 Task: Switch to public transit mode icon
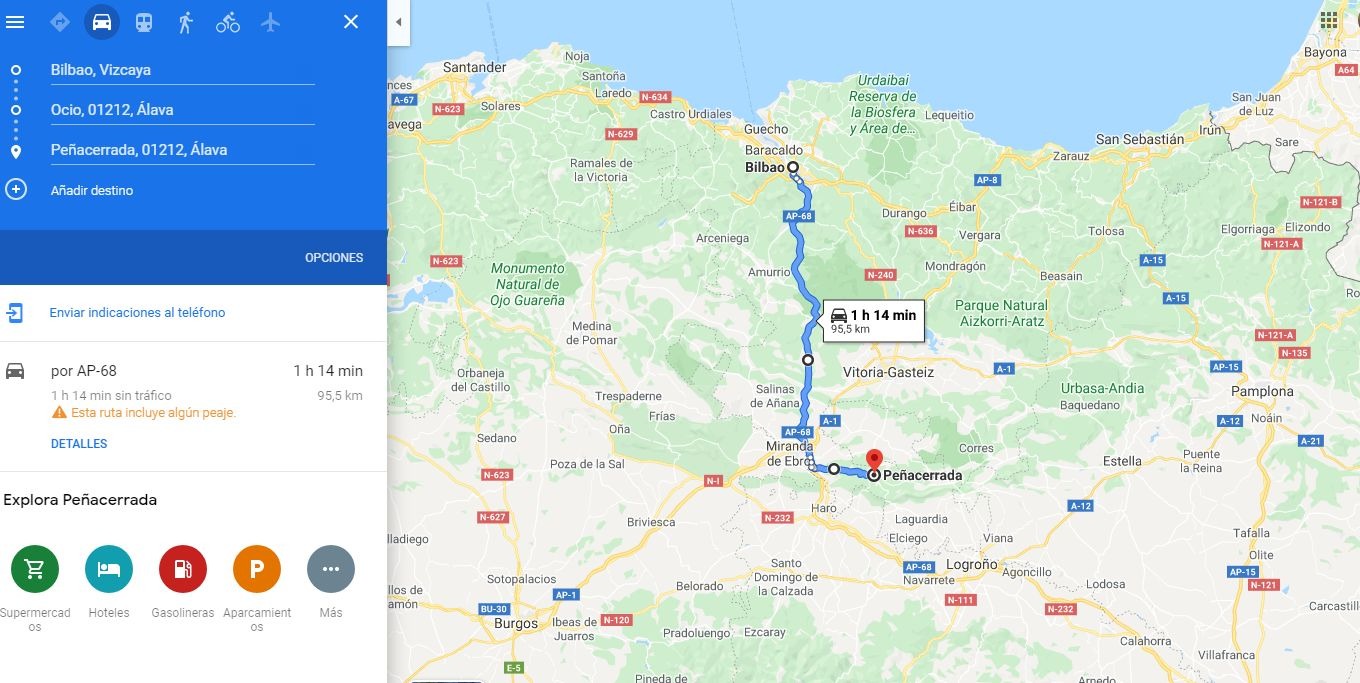144,22
